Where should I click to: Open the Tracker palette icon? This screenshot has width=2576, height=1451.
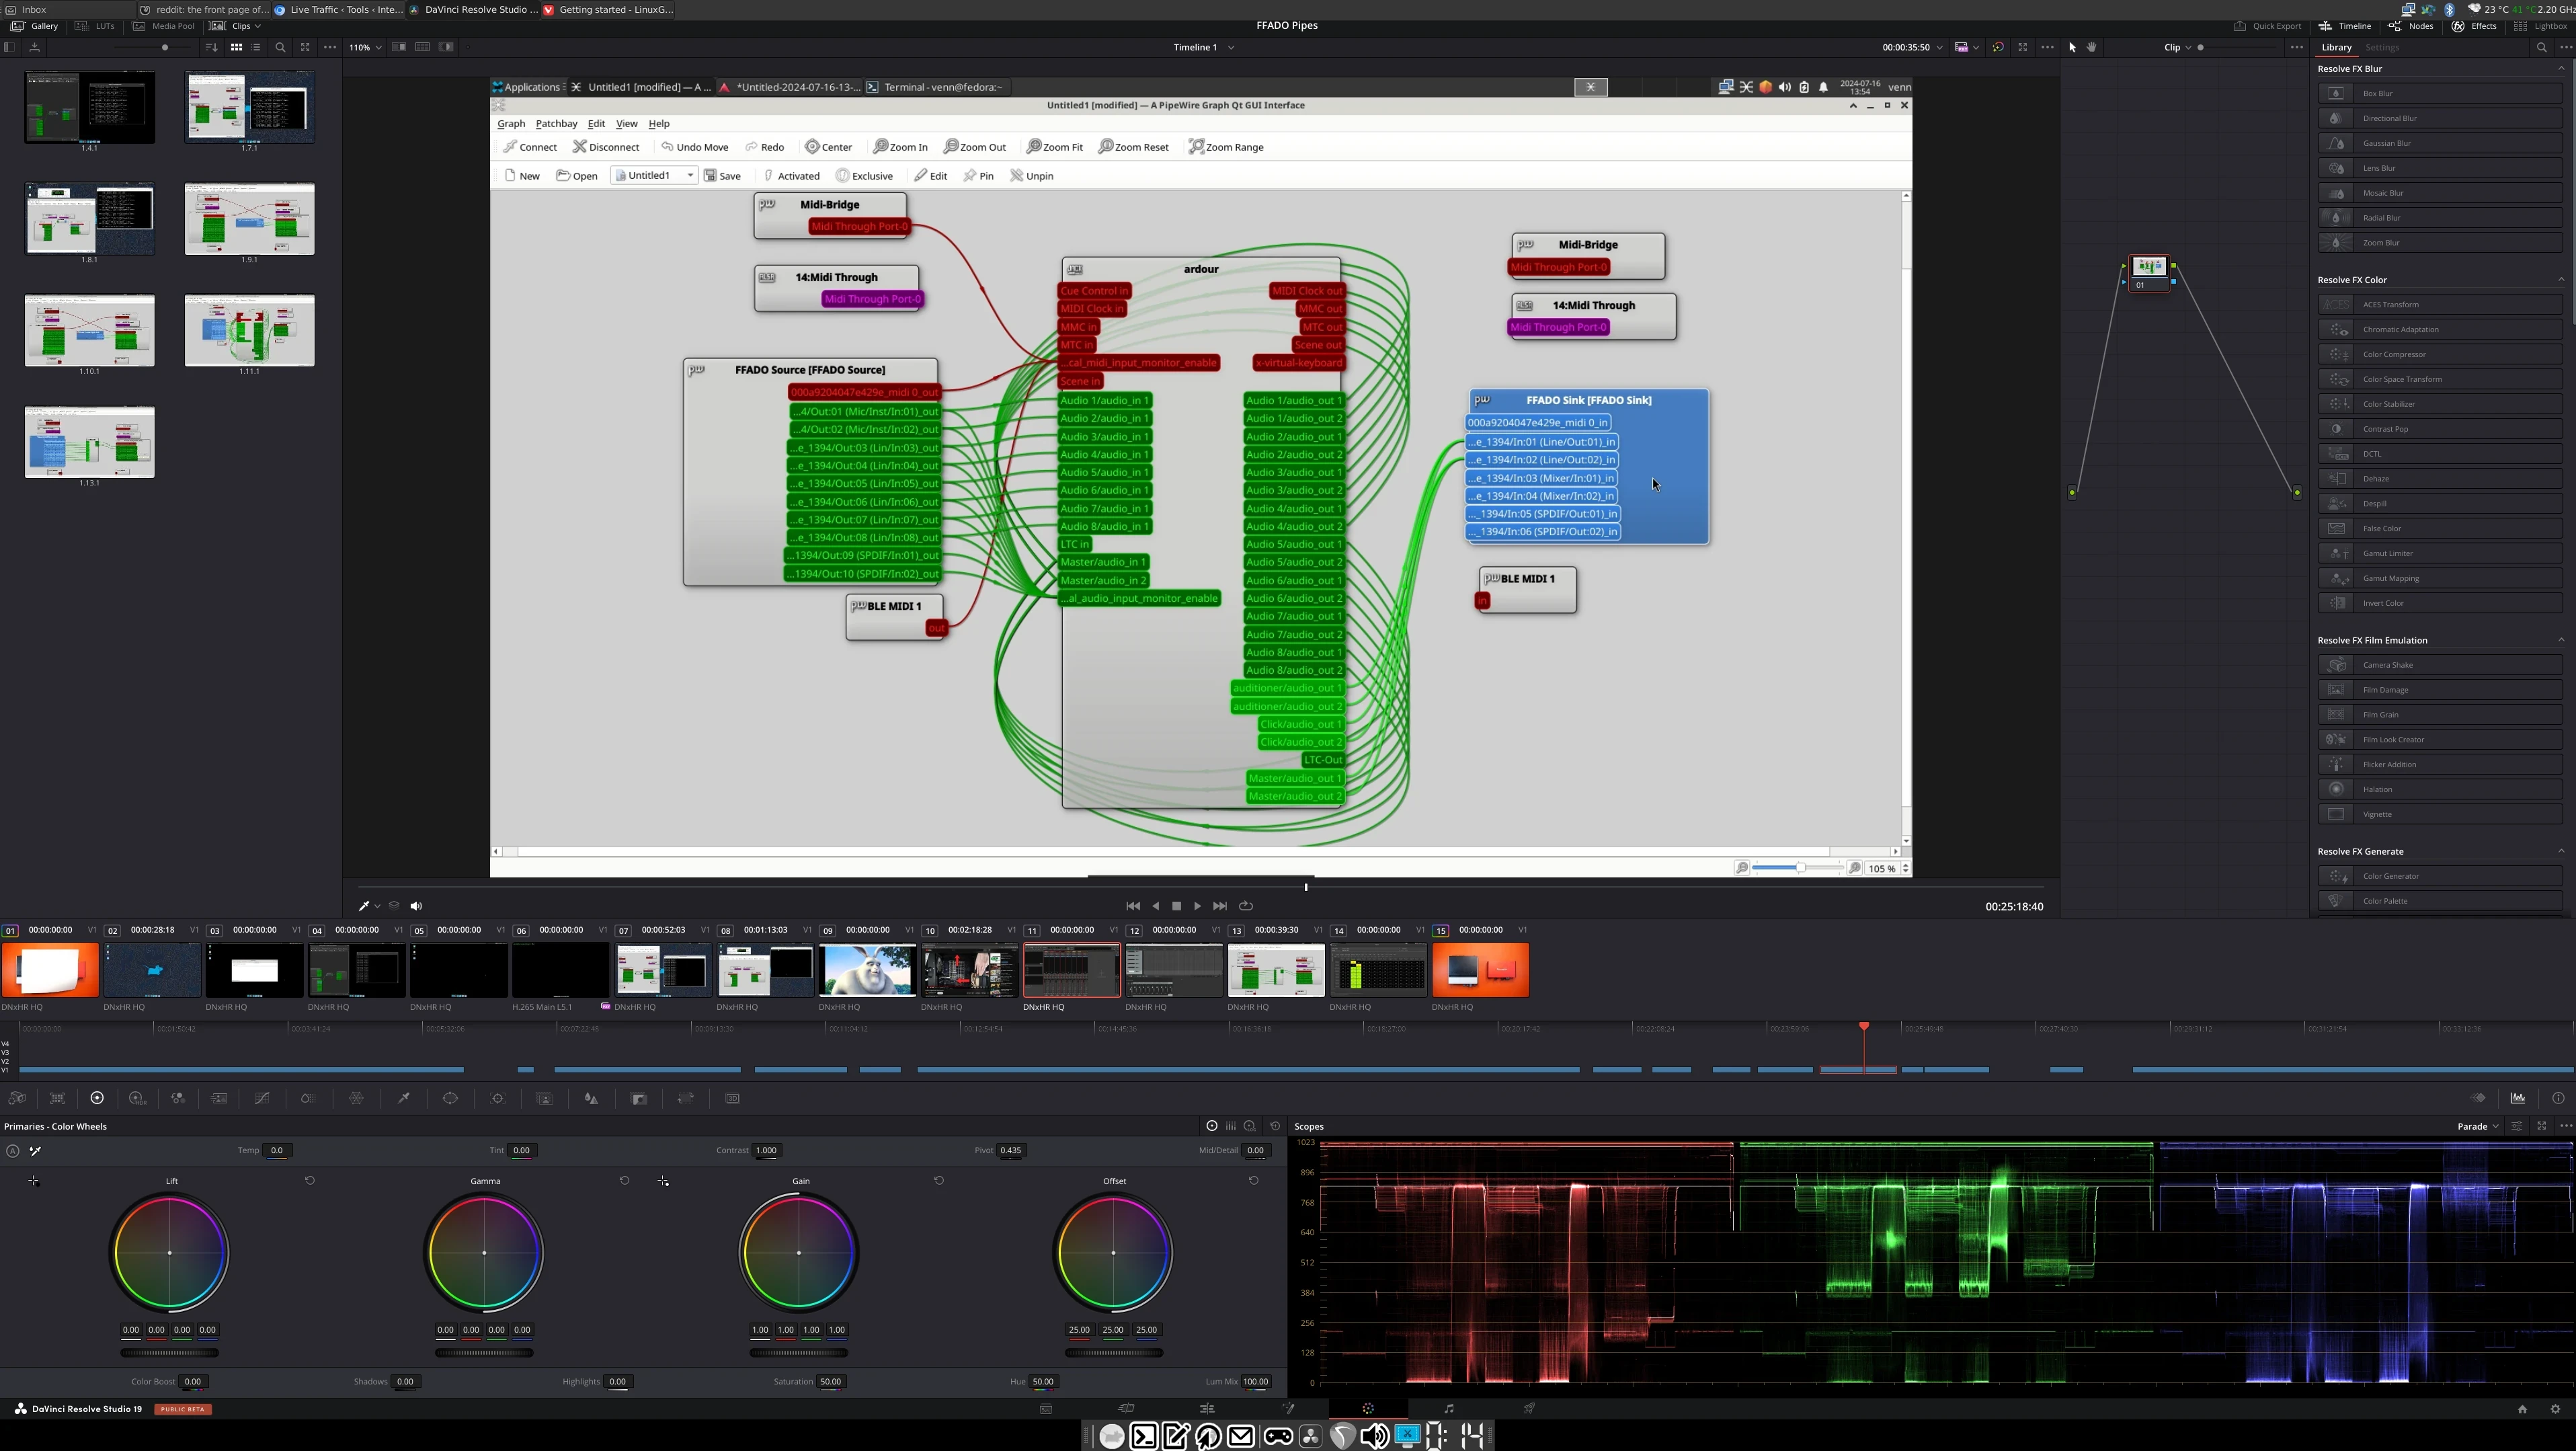click(498, 1099)
